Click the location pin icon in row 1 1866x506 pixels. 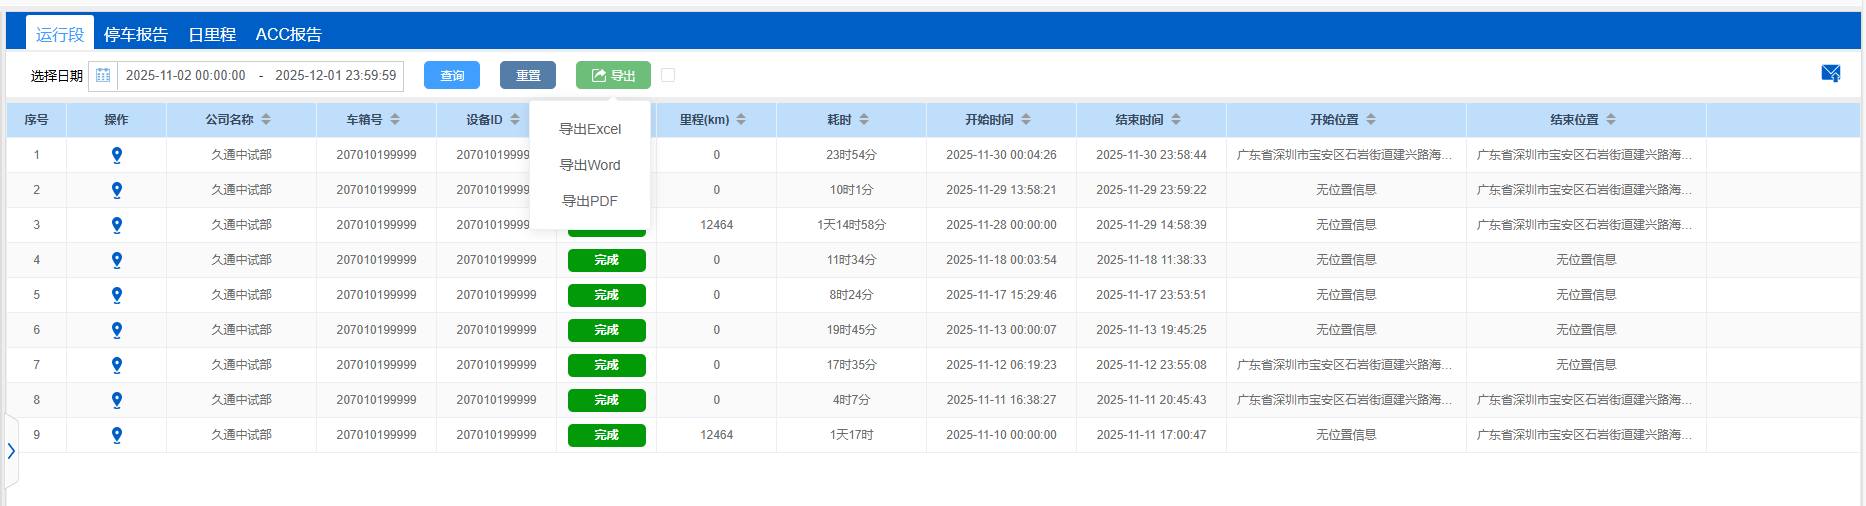[117, 155]
